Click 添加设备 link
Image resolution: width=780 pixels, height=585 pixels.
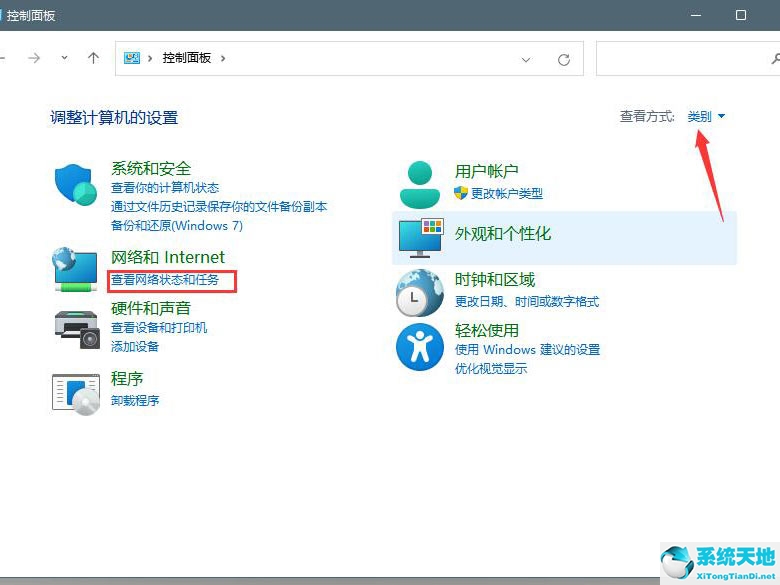tap(134, 346)
